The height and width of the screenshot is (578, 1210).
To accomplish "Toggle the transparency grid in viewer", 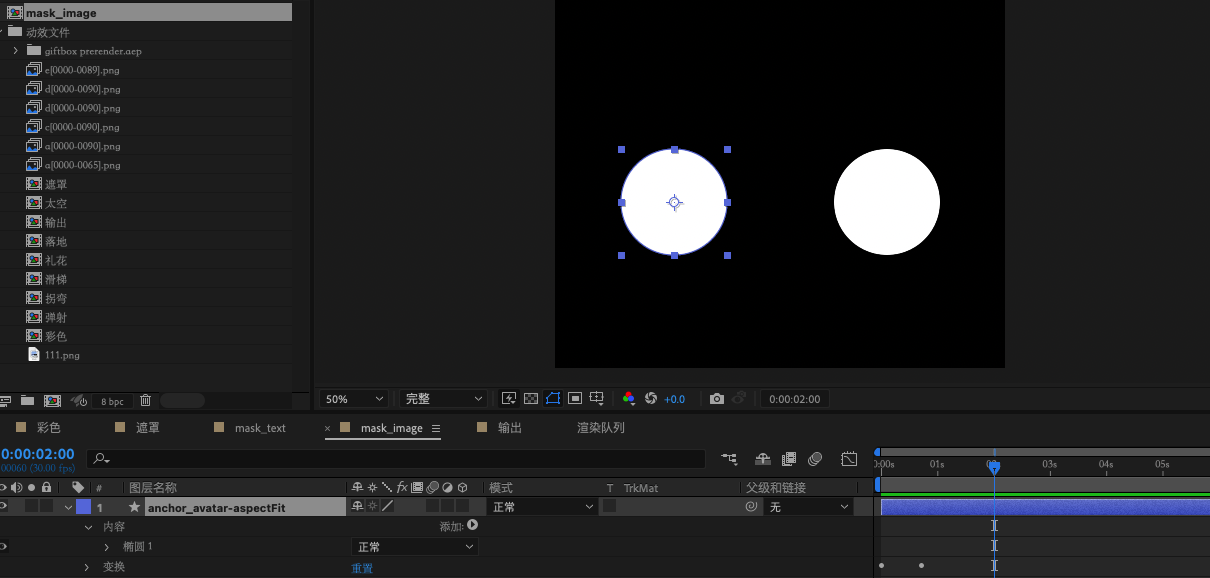I will click(x=531, y=399).
